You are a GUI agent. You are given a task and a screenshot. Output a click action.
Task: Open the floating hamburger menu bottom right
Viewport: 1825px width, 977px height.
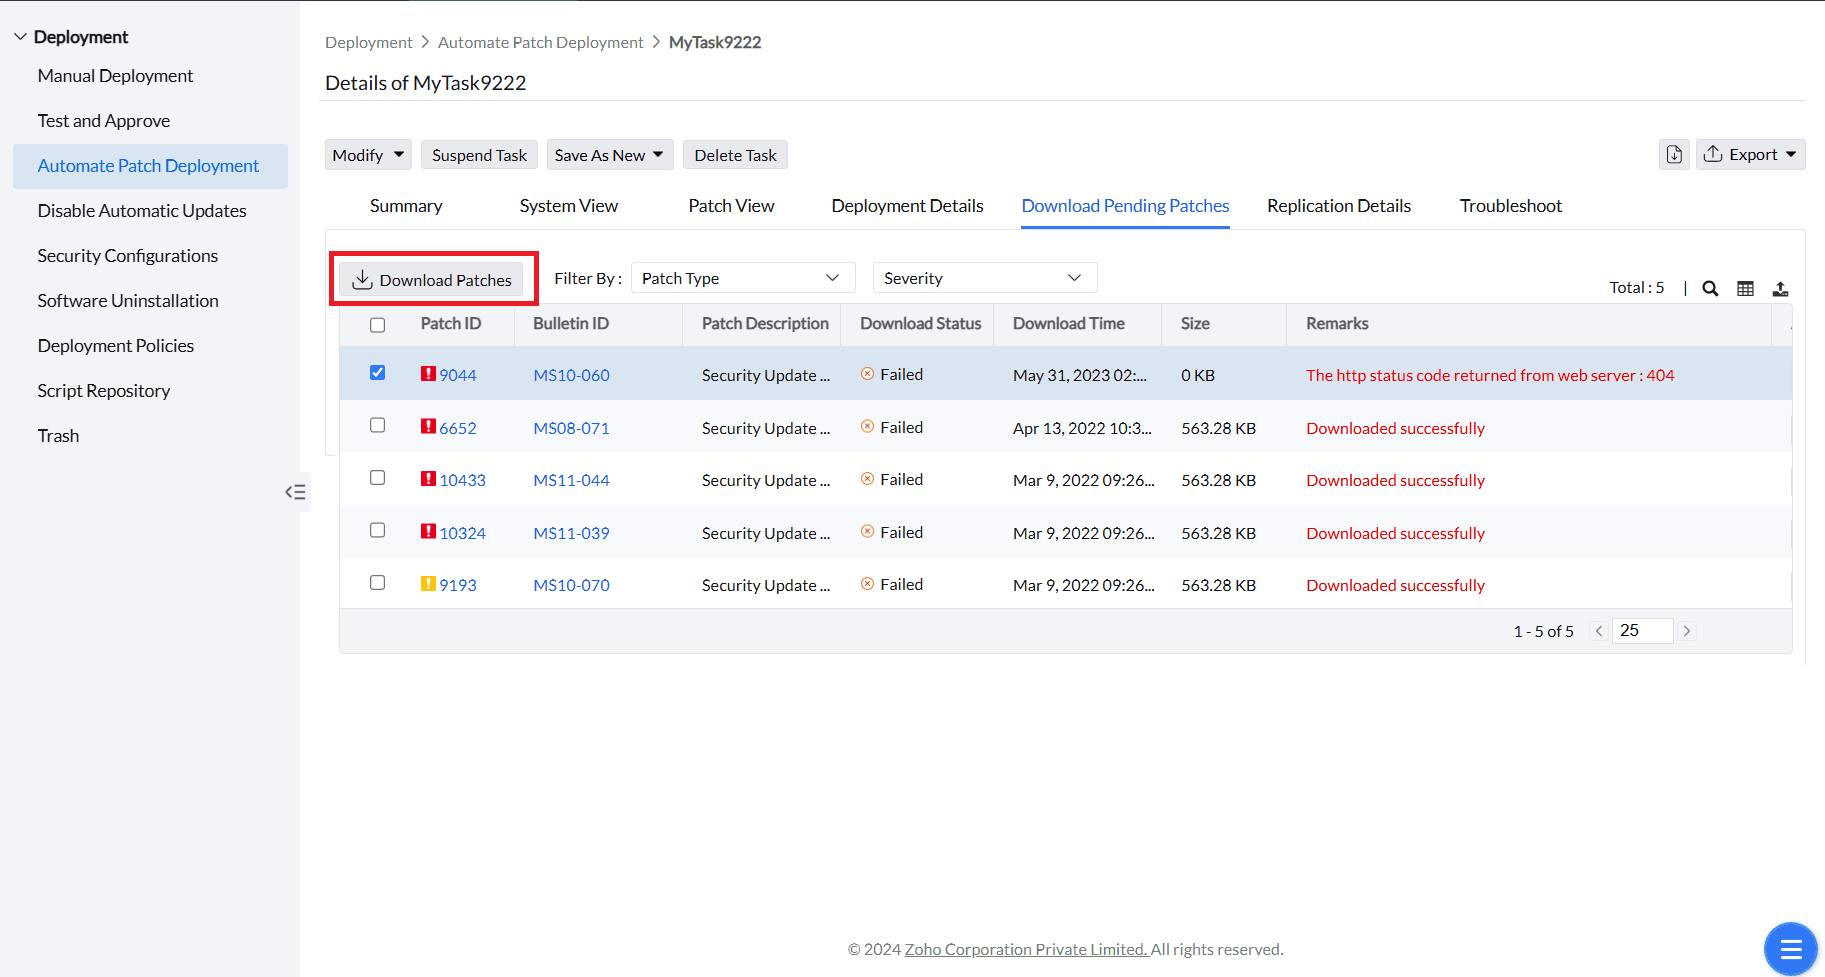[1790, 948]
